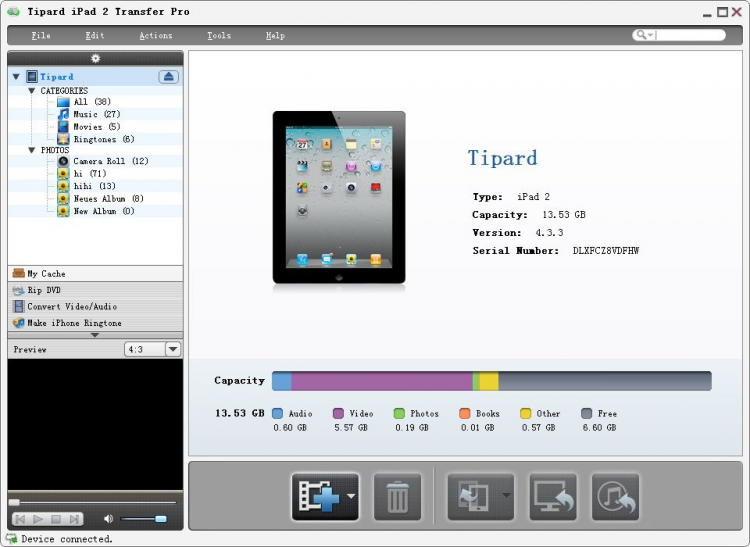
Task: Select Movies (5) category
Action: pyautogui.click(x=97, y=127)
